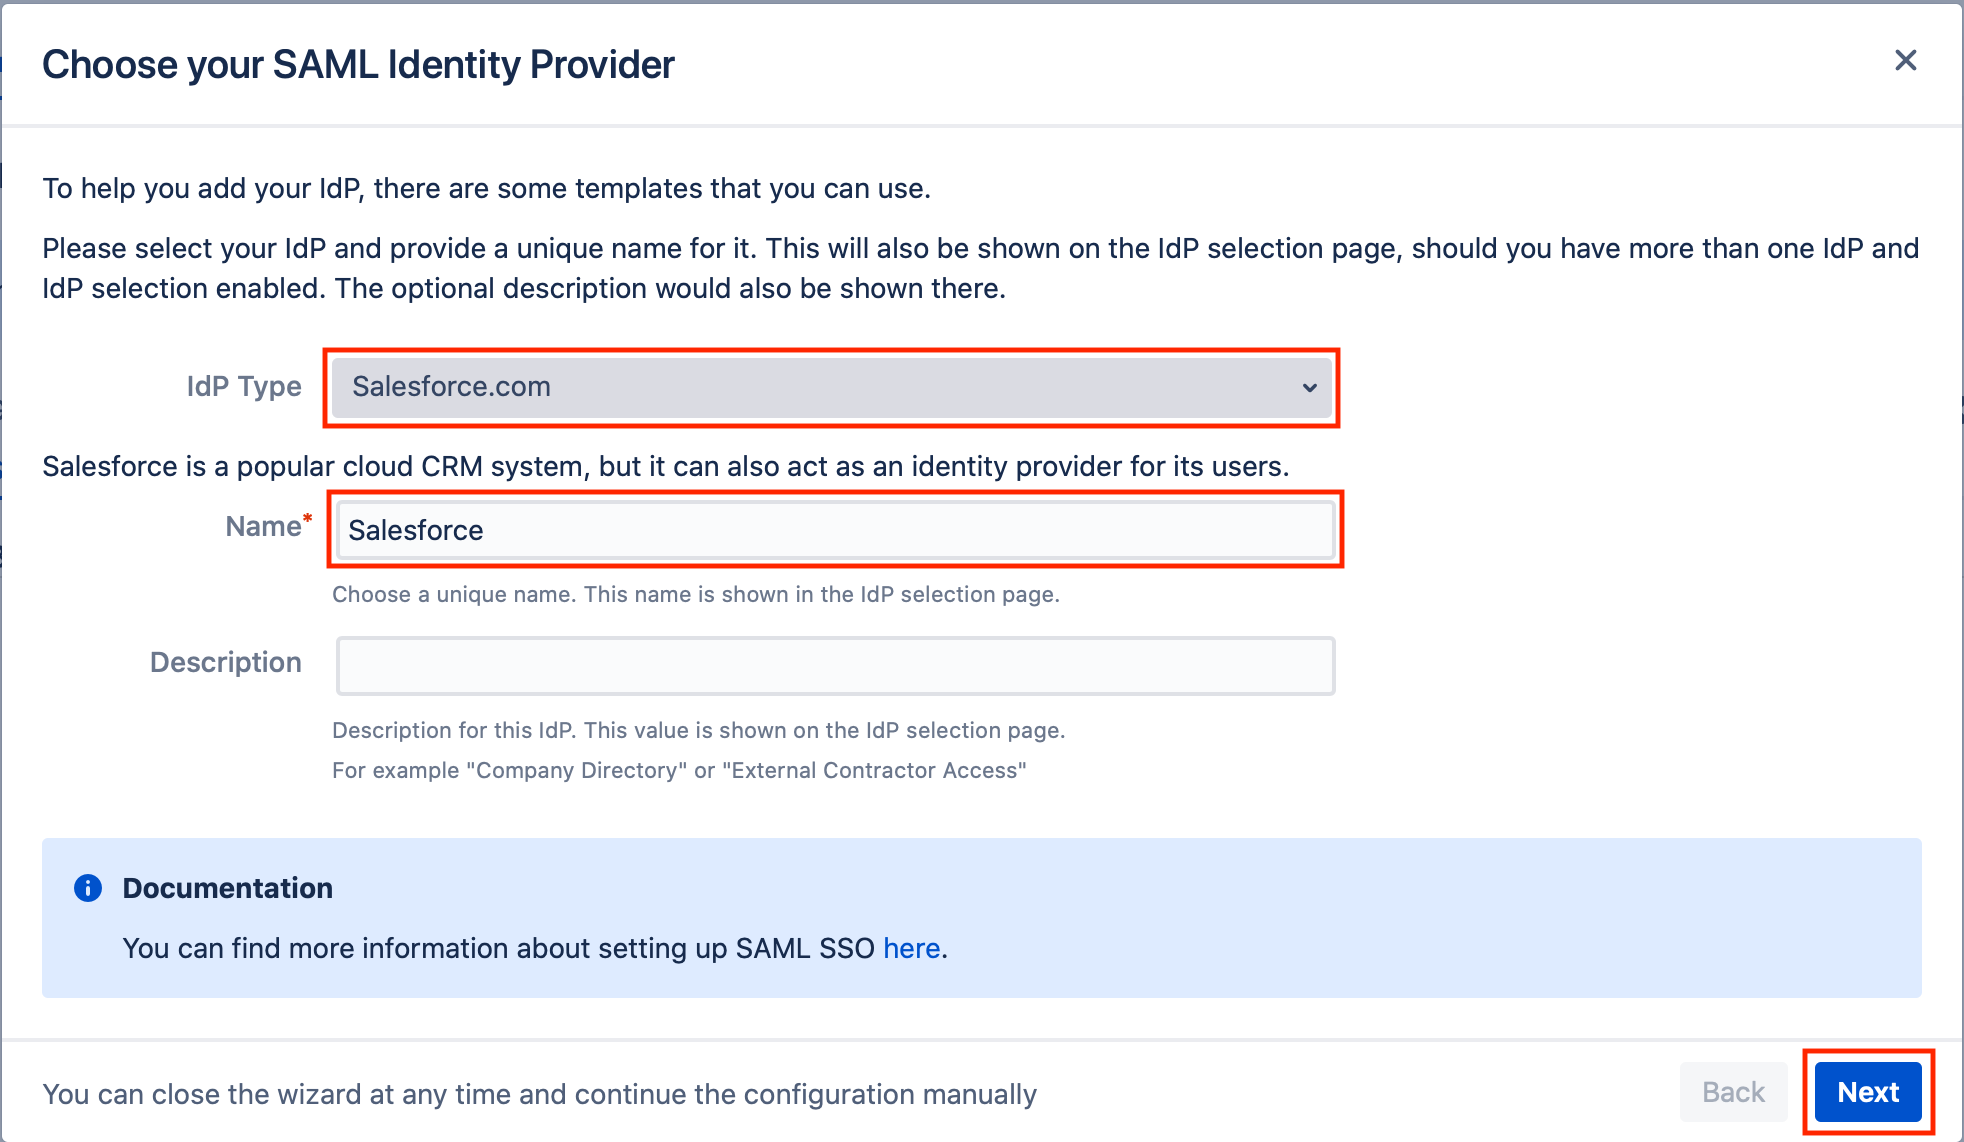1964x1142 pixels.
Task: Click the chevron arrow in IdP Type selector
Action: pyautogui.click(x=1309, y=387)
